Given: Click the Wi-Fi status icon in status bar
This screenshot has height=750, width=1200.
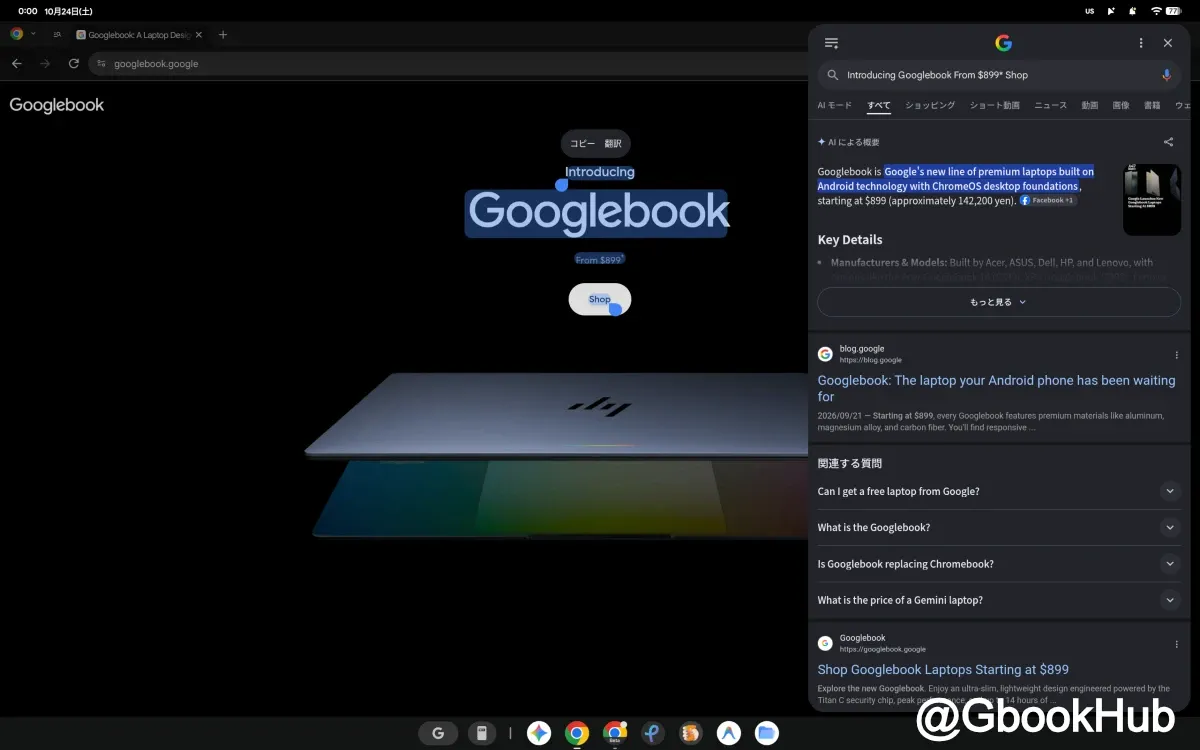Looking at the screenshot, I should point(1156,11).
